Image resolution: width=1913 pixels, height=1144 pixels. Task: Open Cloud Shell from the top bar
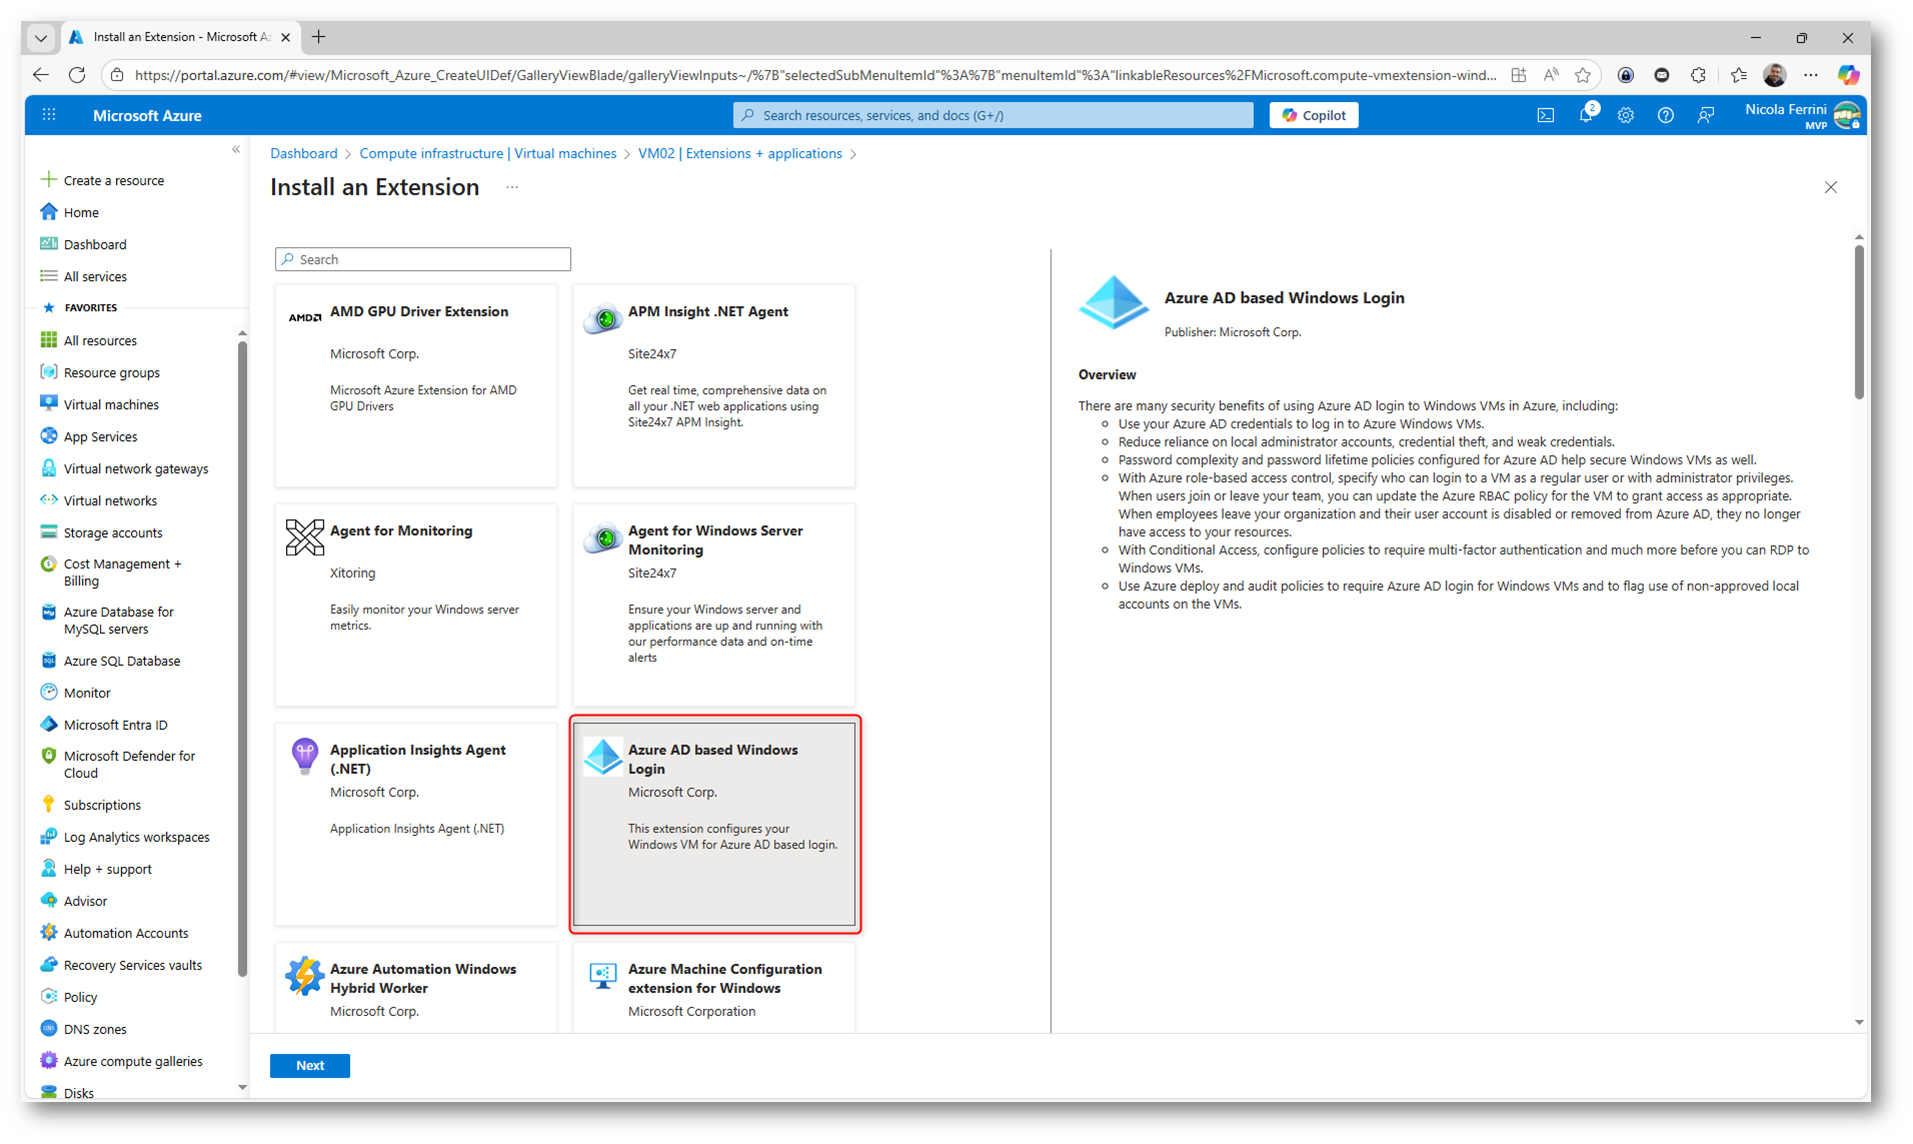1545,115
